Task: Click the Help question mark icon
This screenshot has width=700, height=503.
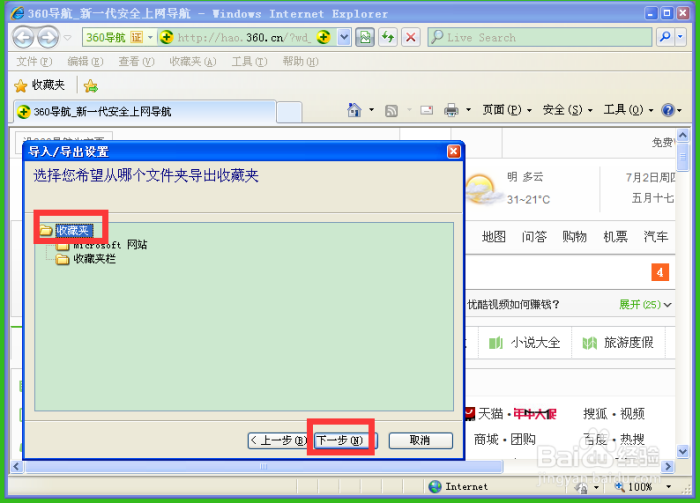Action: (668, 110)
